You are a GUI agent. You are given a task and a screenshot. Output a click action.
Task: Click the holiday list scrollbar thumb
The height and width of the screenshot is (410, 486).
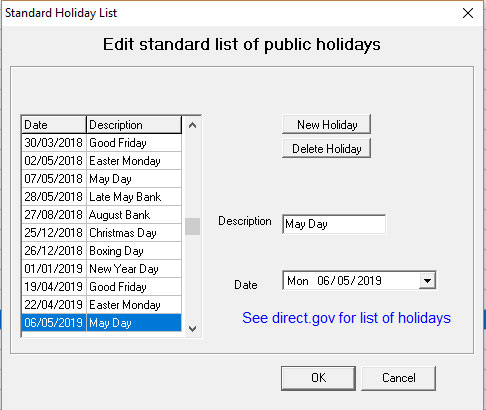coord(192,227)
